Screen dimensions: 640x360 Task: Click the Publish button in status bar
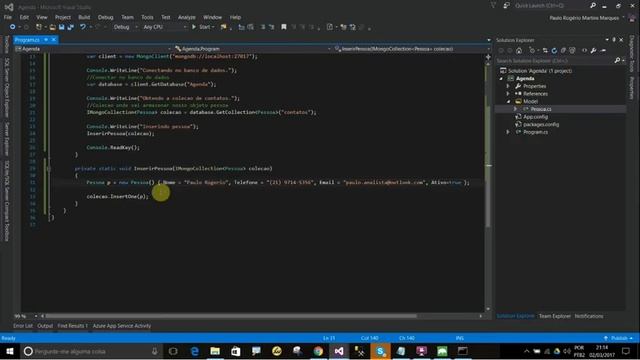pyautogui.click(x=618, y=338)
